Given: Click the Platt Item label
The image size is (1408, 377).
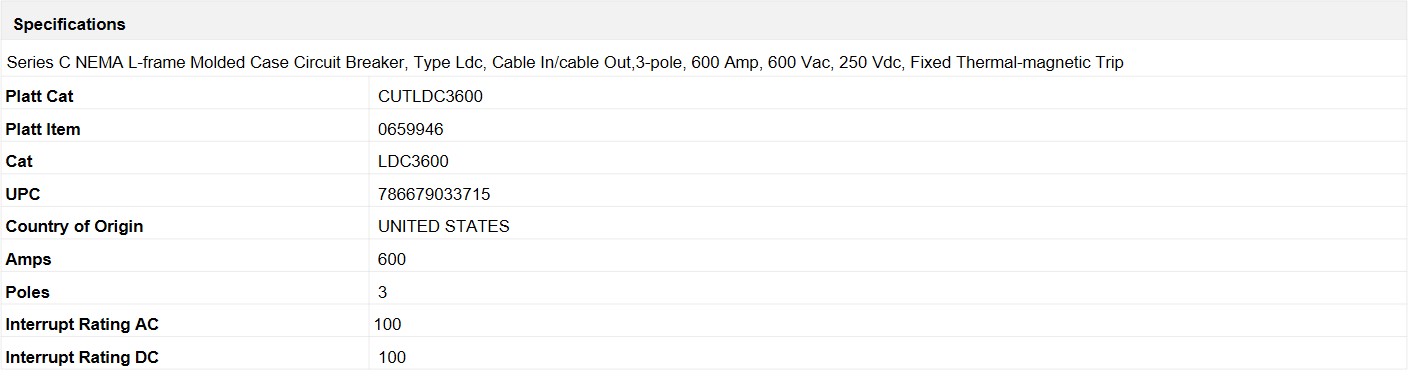Looking at the screenshot, I should click(43, 129).
